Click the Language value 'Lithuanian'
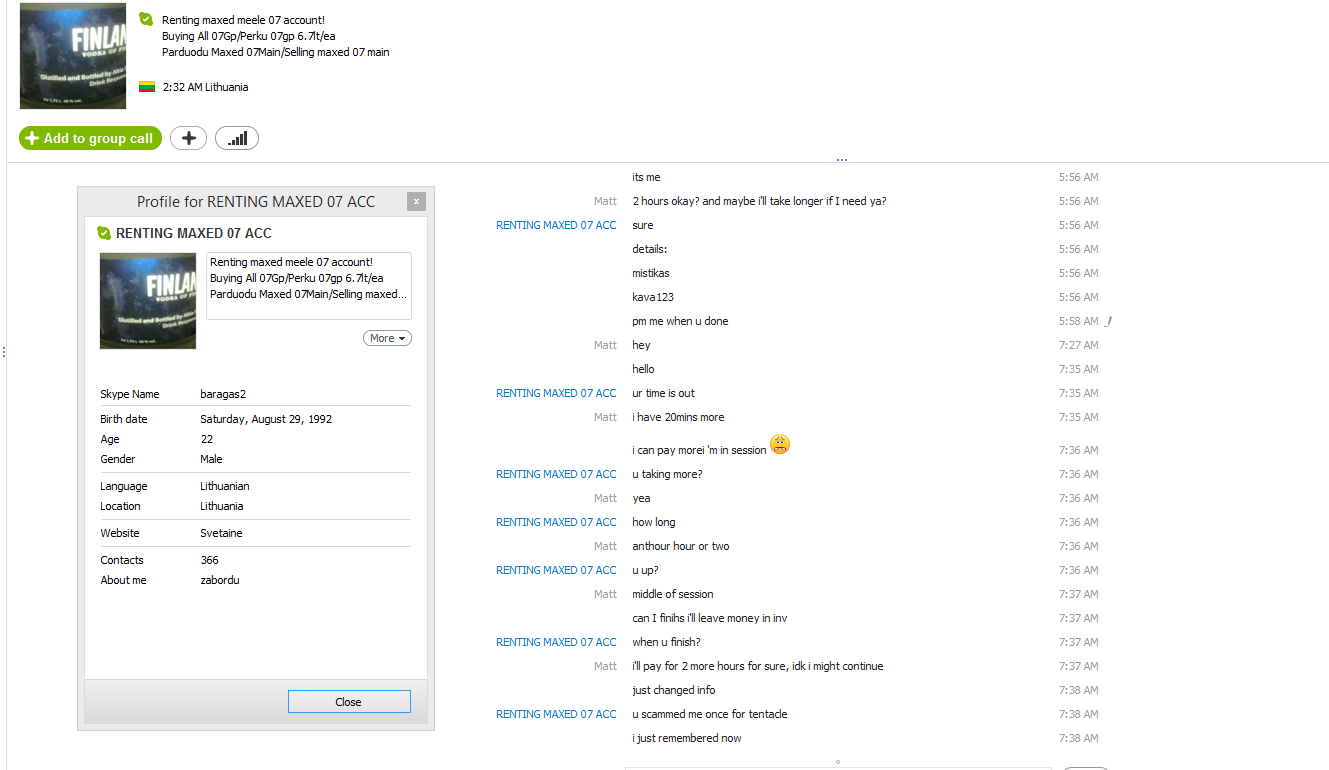 tap(225, 486)
